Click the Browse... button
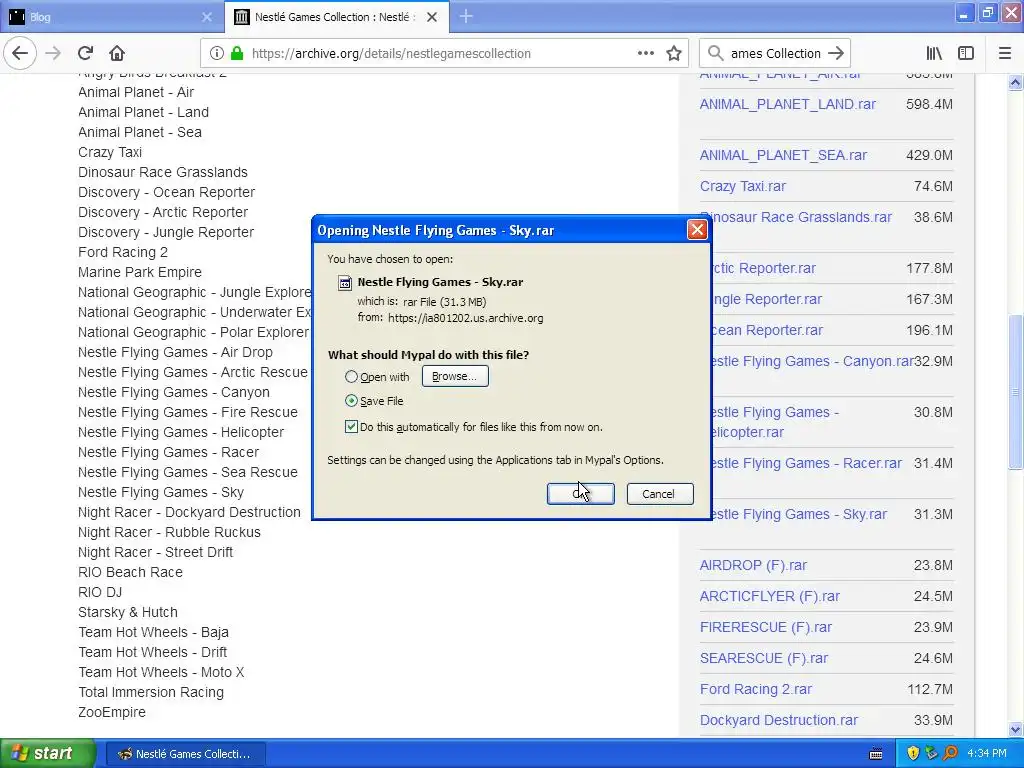This screenshot has height=768, width=1024. point(455,376)
